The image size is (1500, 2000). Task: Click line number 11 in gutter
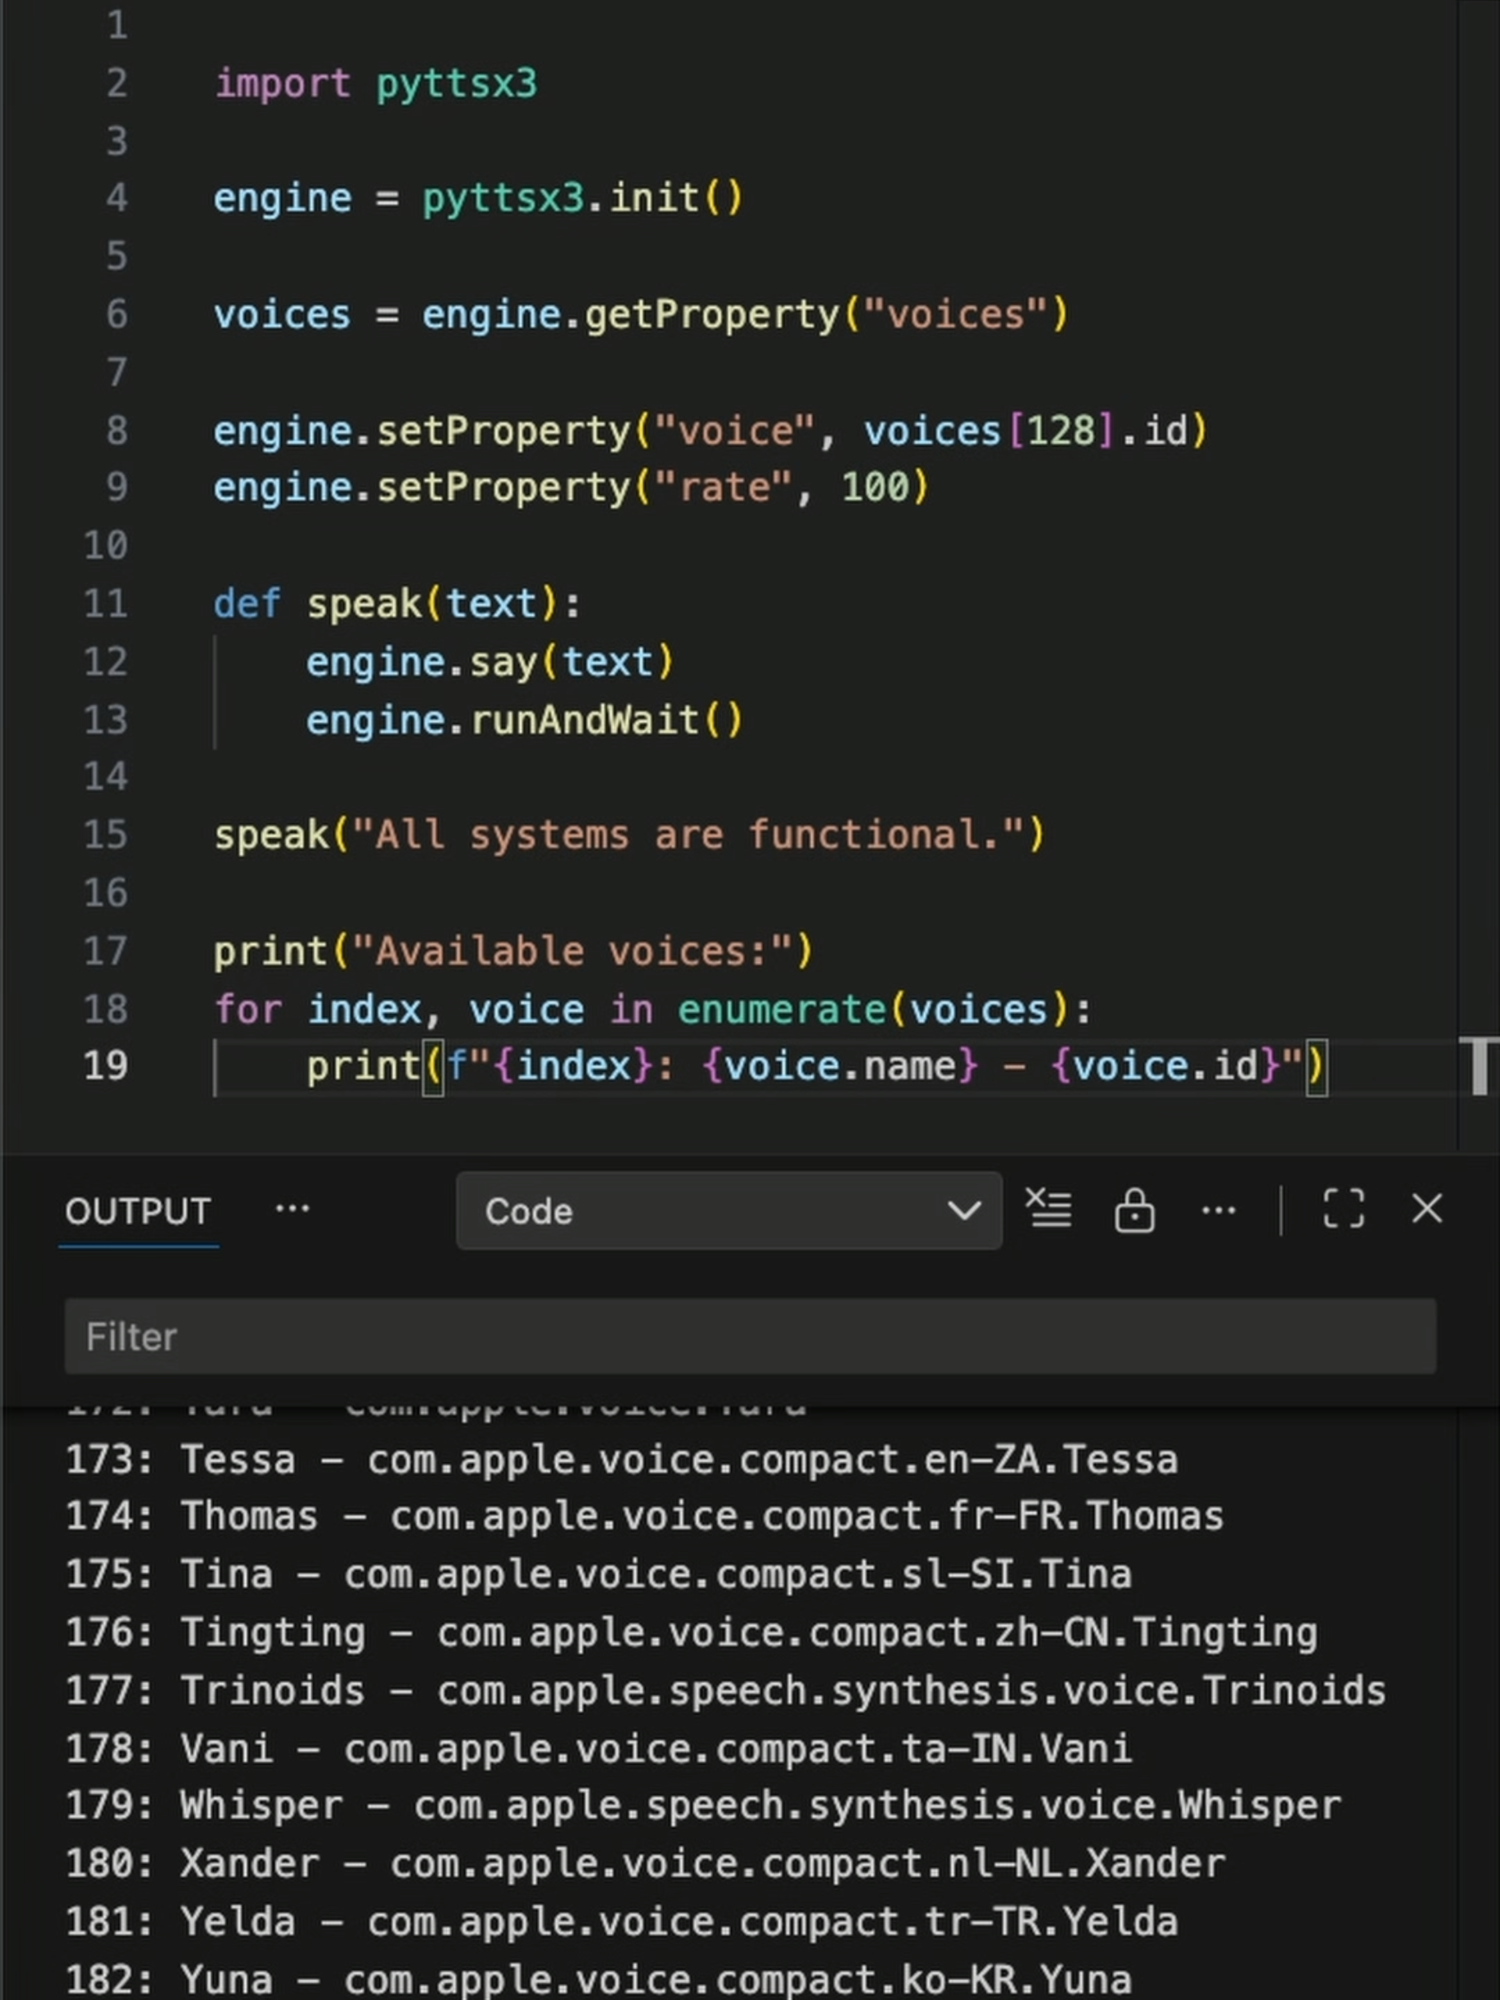coord(106,603)
